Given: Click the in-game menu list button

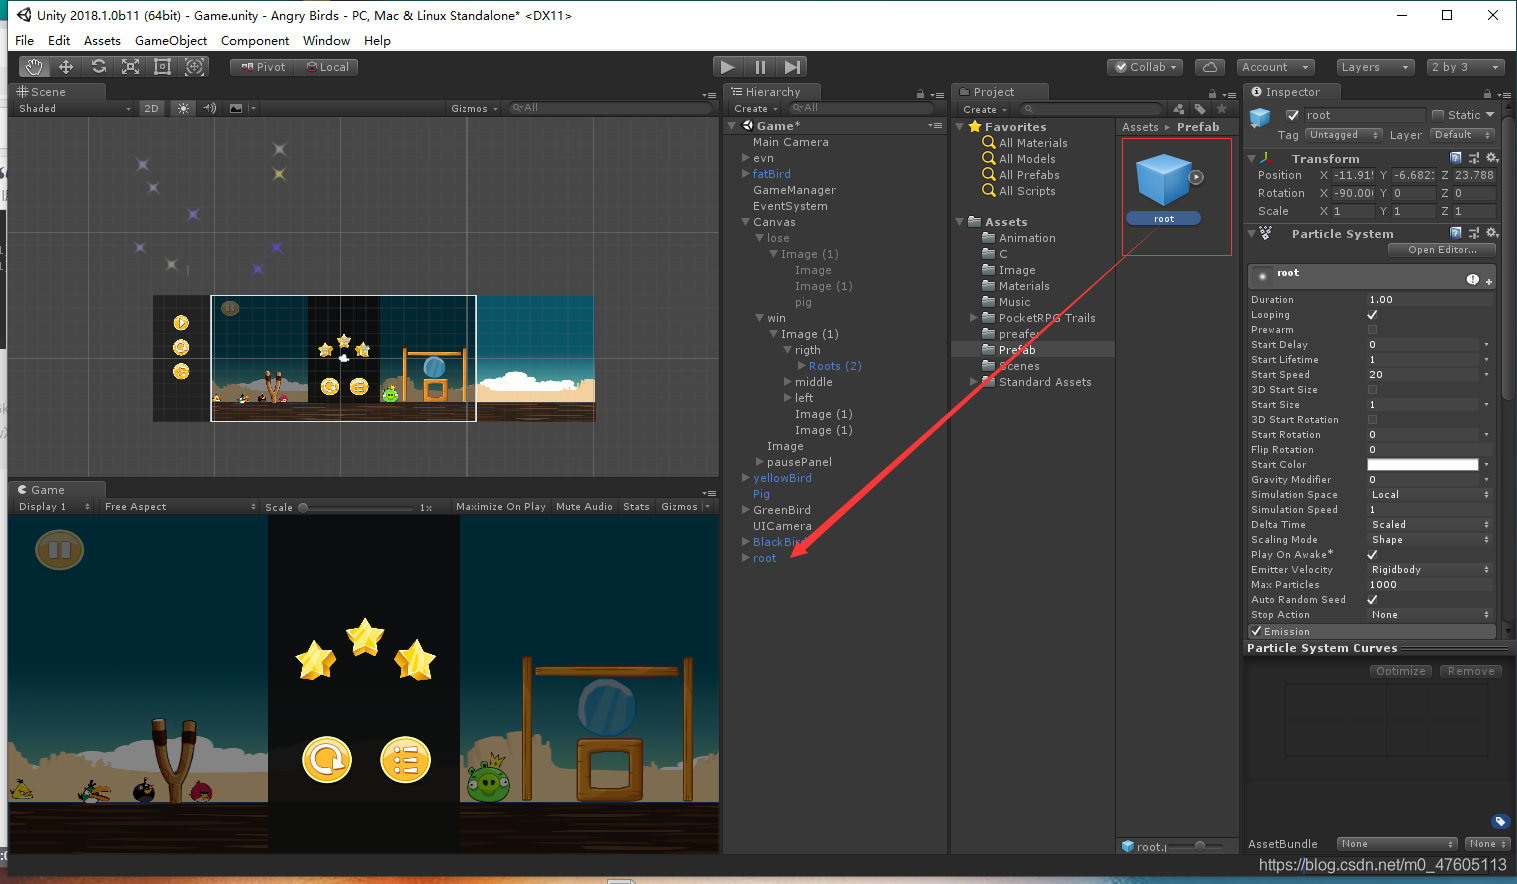Looking at the screenshot, I should pyautogui.click(x=405, y=760).
